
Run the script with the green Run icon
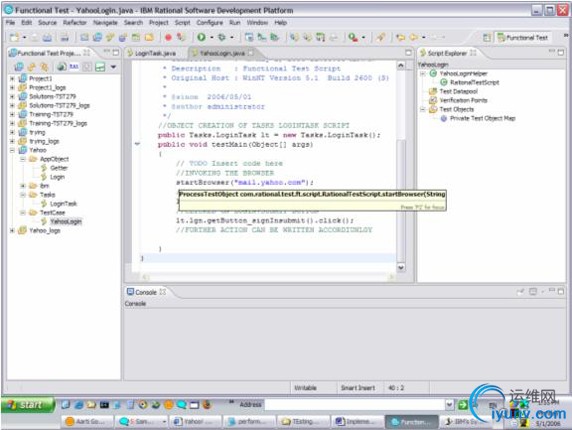coord(201,37)
